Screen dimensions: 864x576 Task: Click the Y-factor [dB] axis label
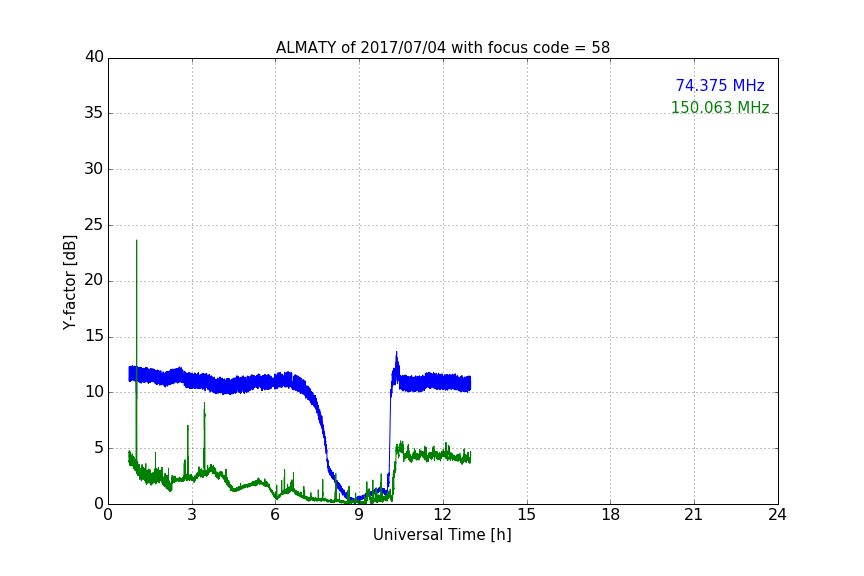pos(69,282)
